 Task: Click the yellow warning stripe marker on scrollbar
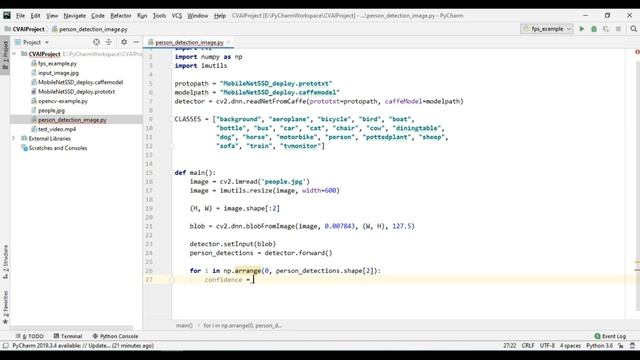click(637, 261)
